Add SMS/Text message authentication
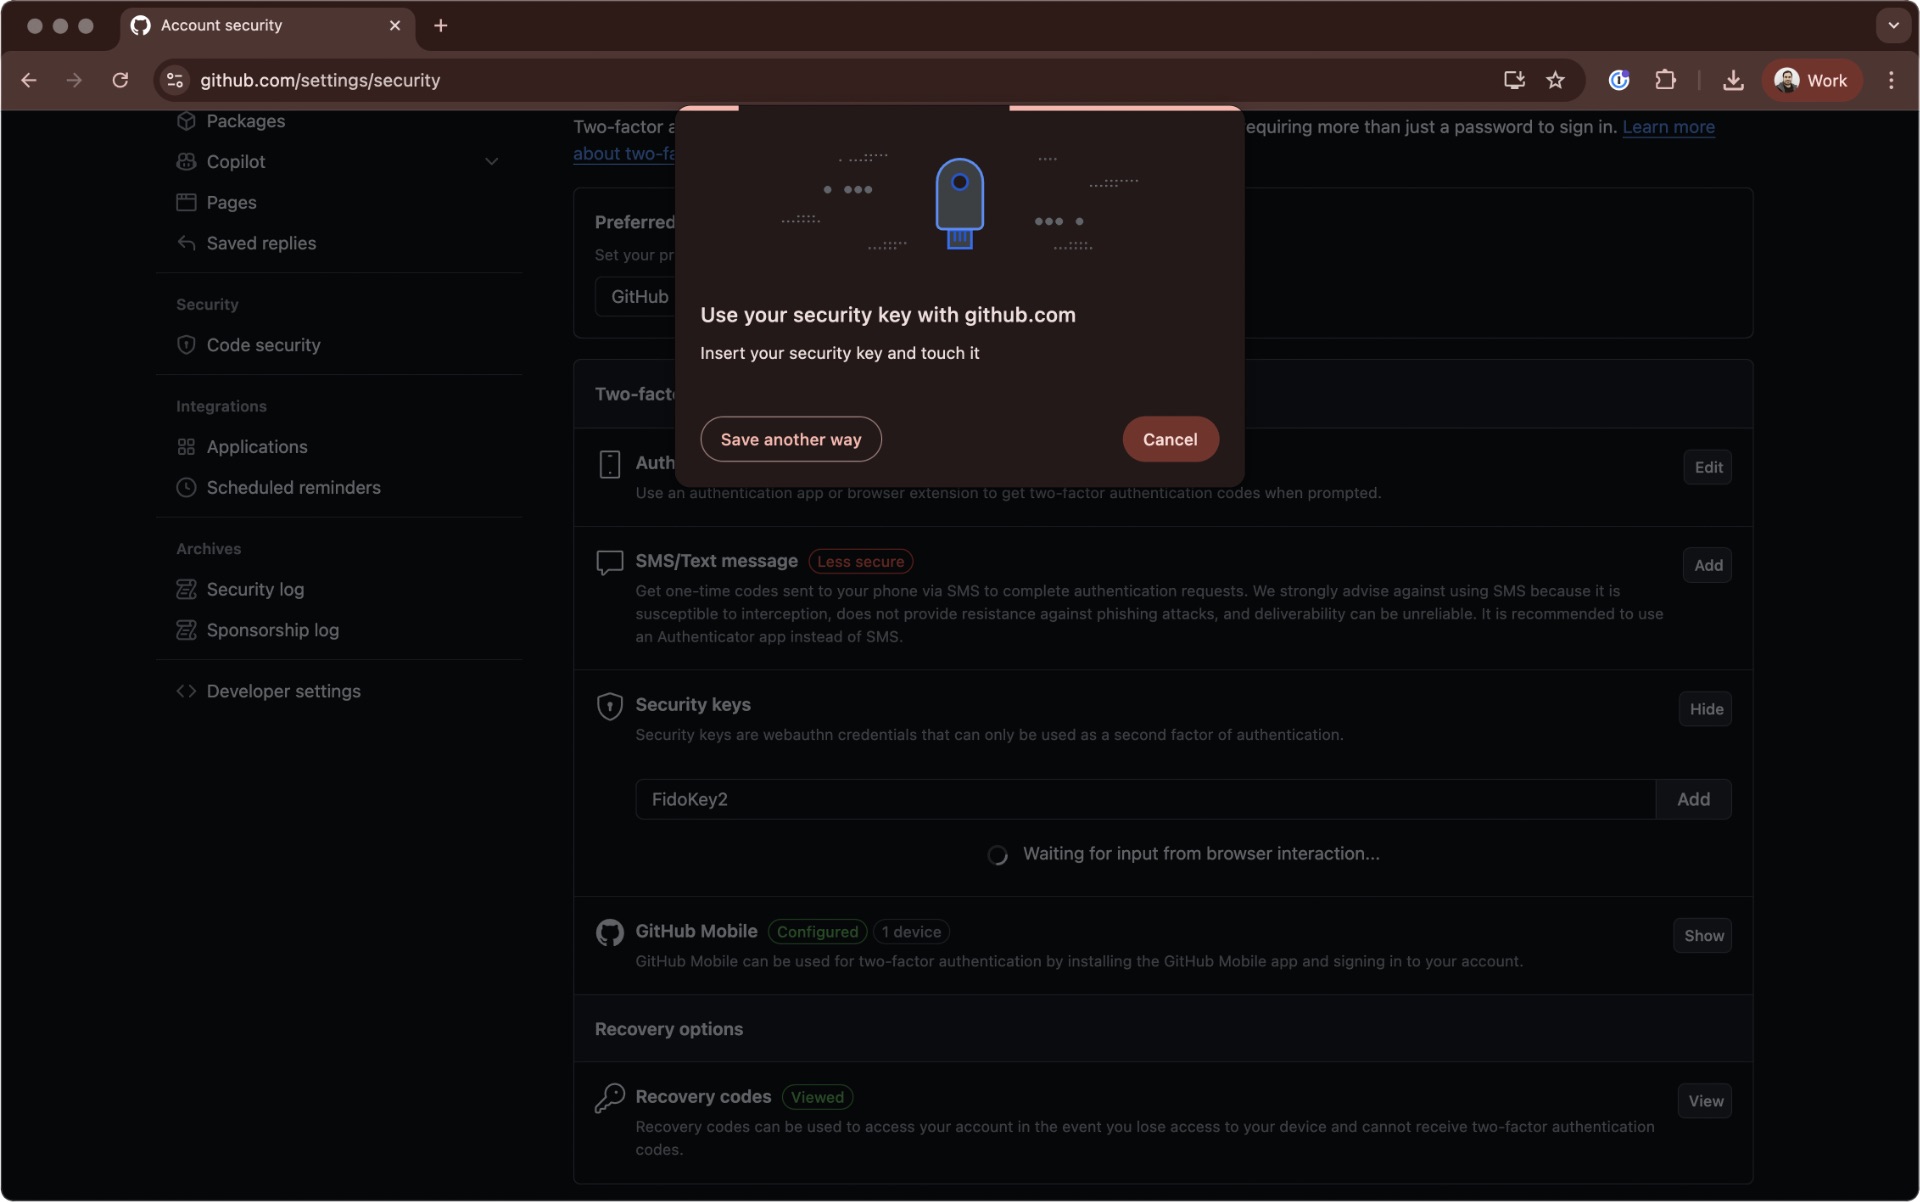This screenshot has height=1202, width=1920. pyautogui.click(x=1708, y=565)
